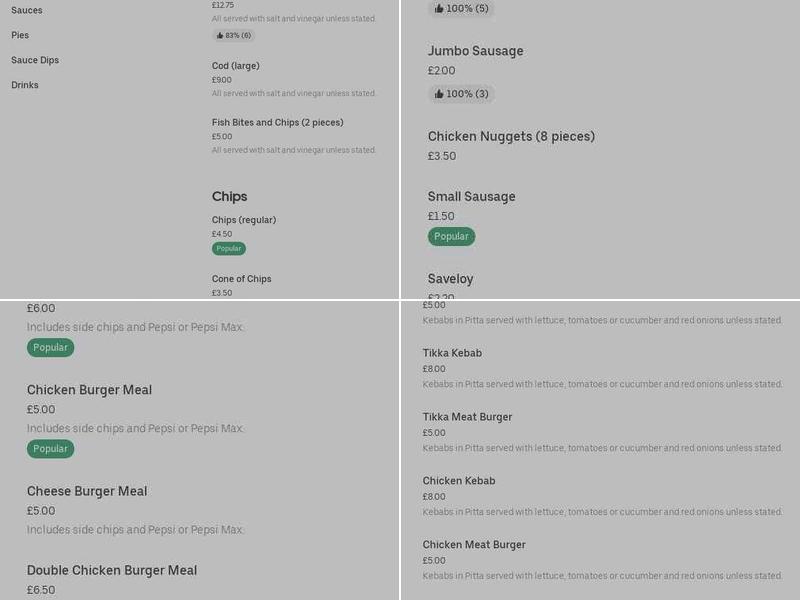Click the 100% (5) thumbs-up rating badge
800x600 pixels.
461,9
